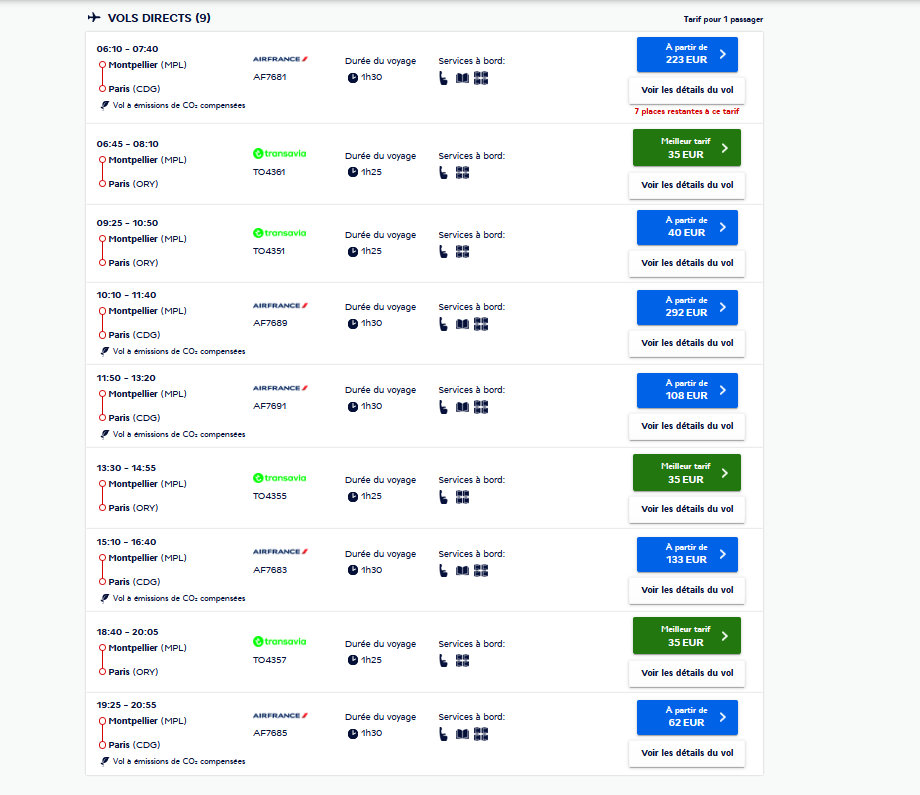
Task: Open the 292 EUR fare chevron on AF7689
Action: pos(723,307)
